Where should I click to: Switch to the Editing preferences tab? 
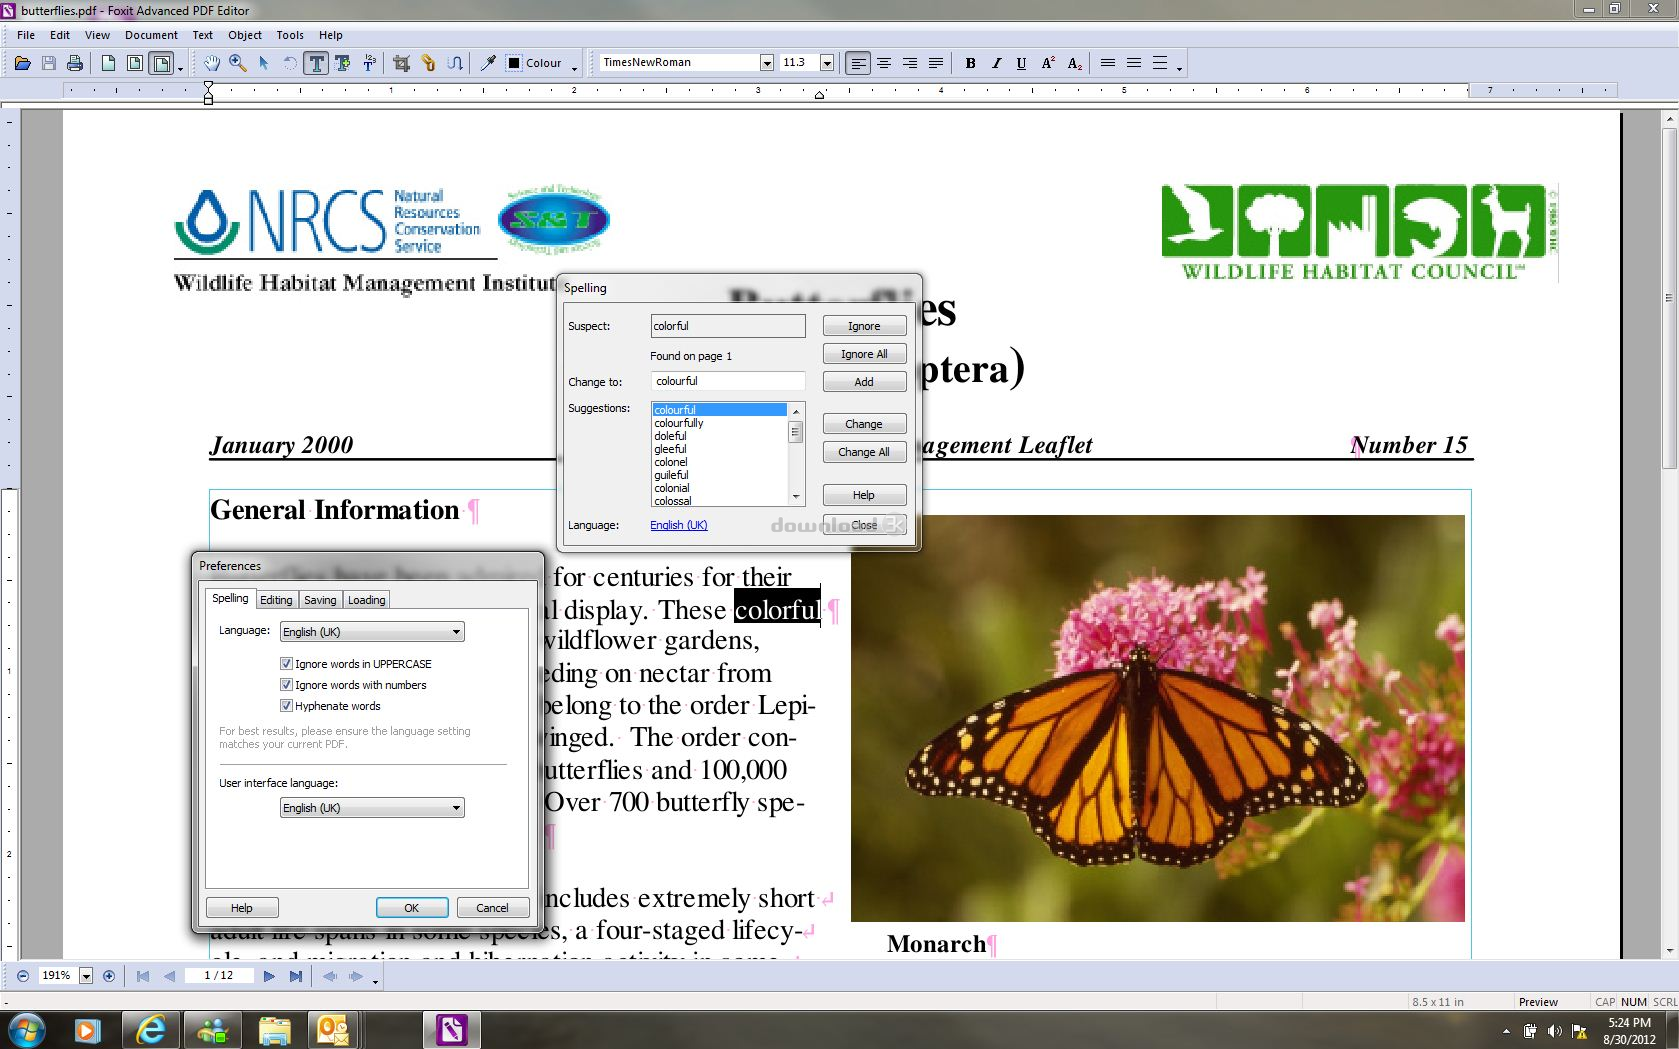coord(276,599)
